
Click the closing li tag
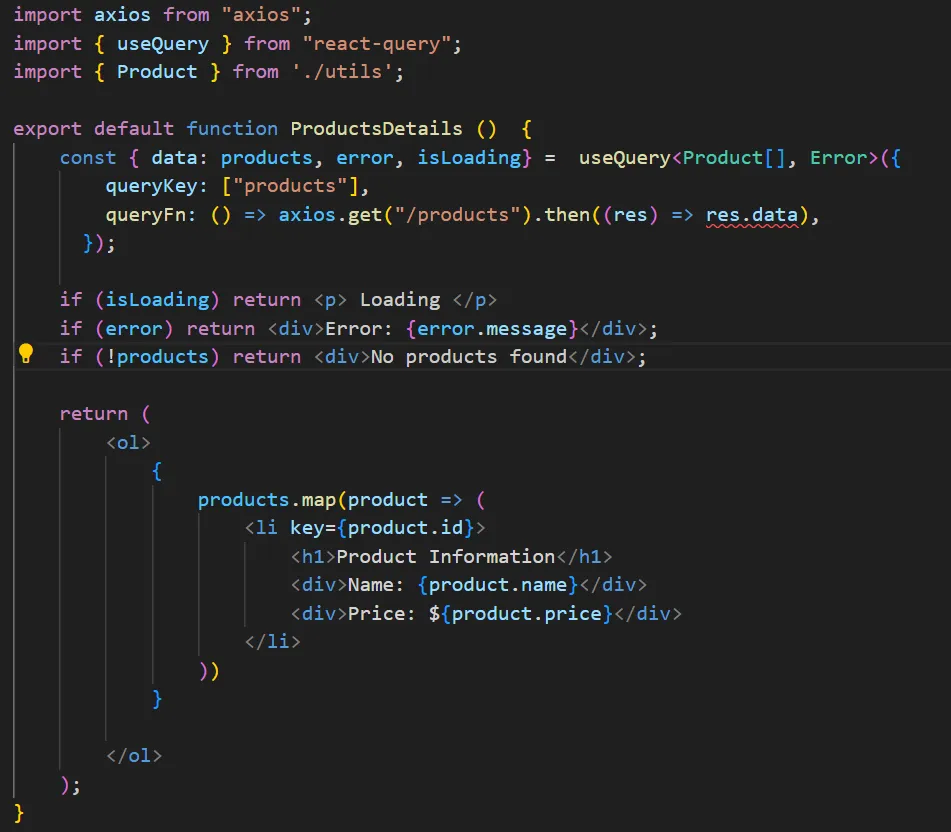pyautogui.click(x=272, y=641)
